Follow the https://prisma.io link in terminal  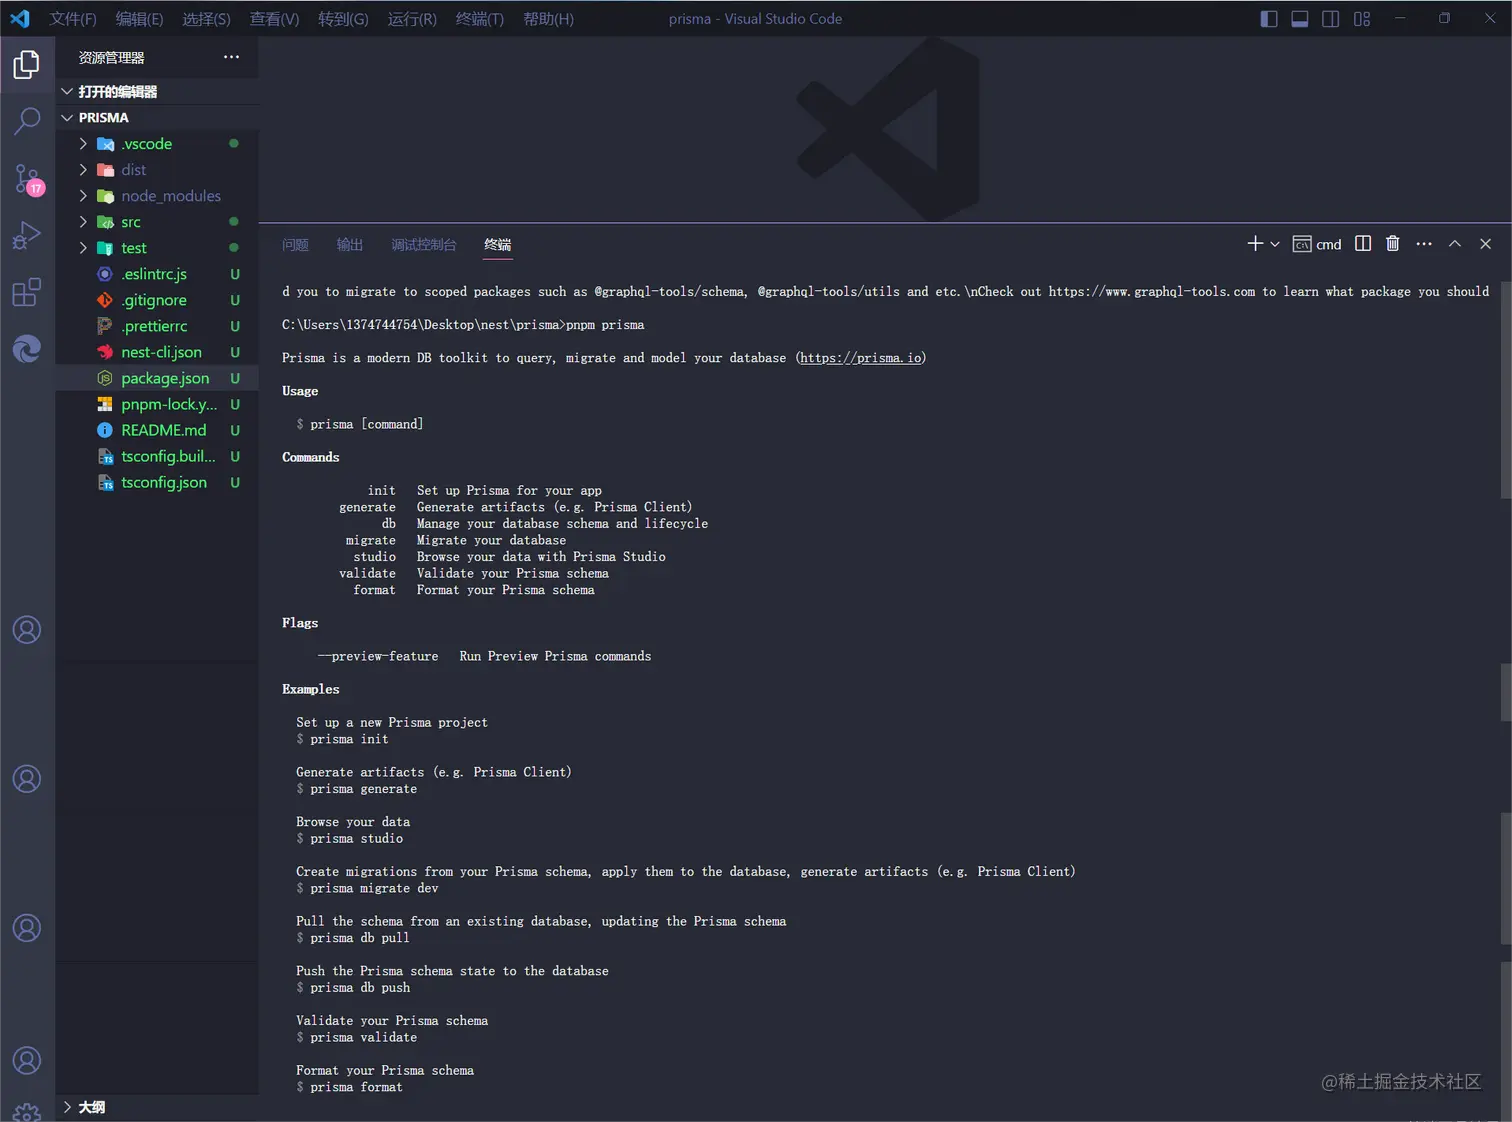[x=860, y=358]
